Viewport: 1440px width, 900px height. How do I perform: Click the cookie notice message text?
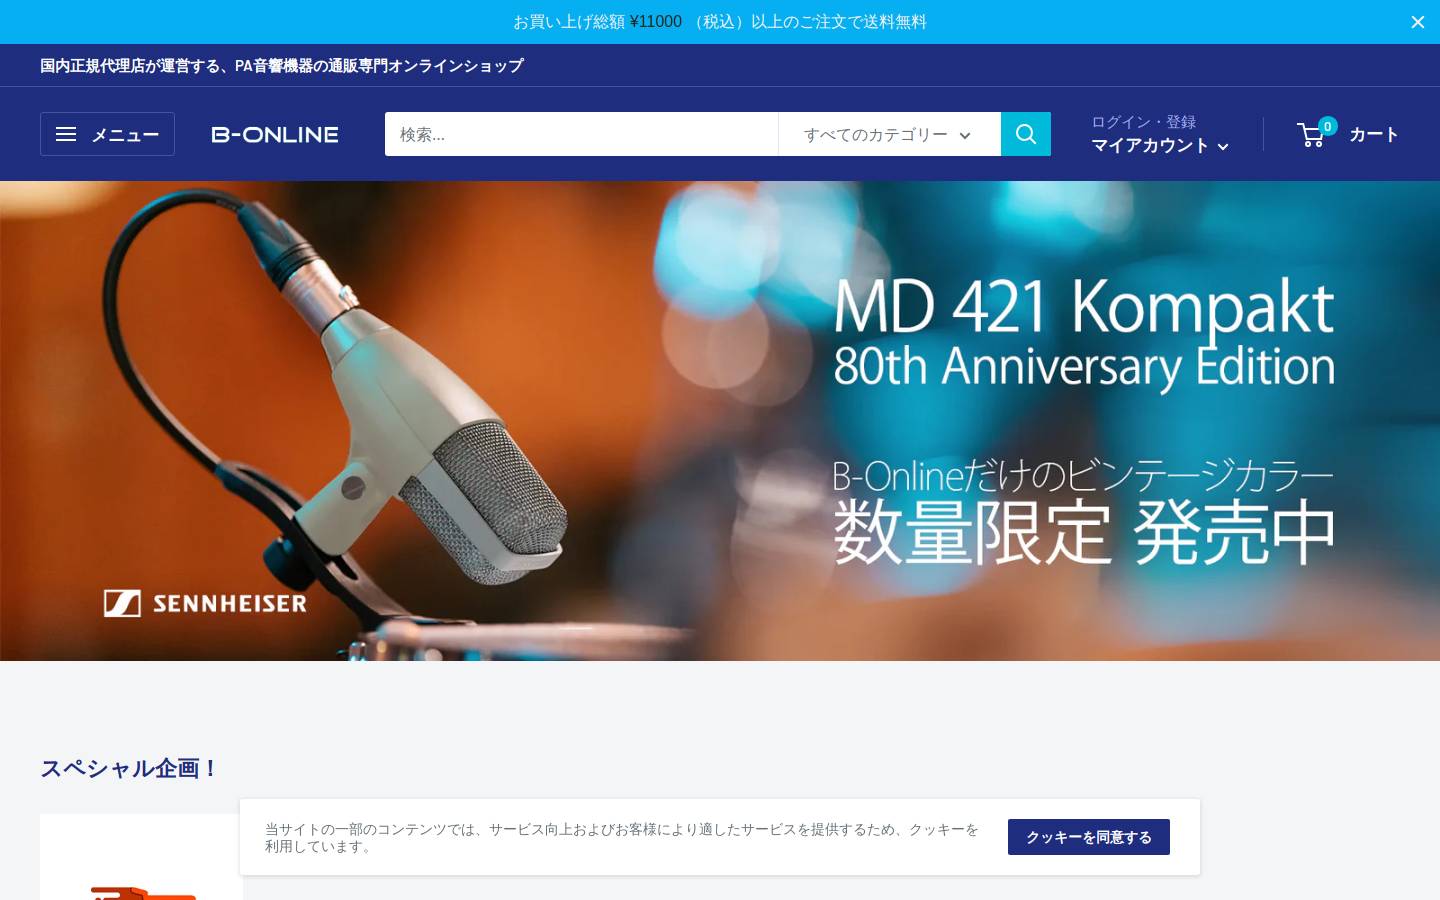622,838
